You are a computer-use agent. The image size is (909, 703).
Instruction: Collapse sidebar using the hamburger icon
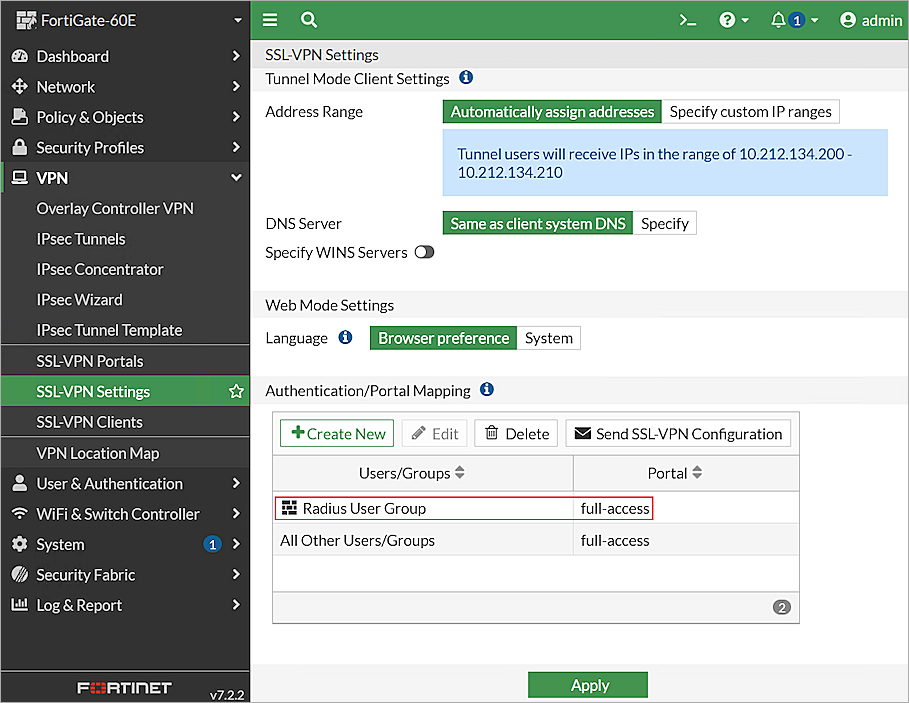click(269, 19)
